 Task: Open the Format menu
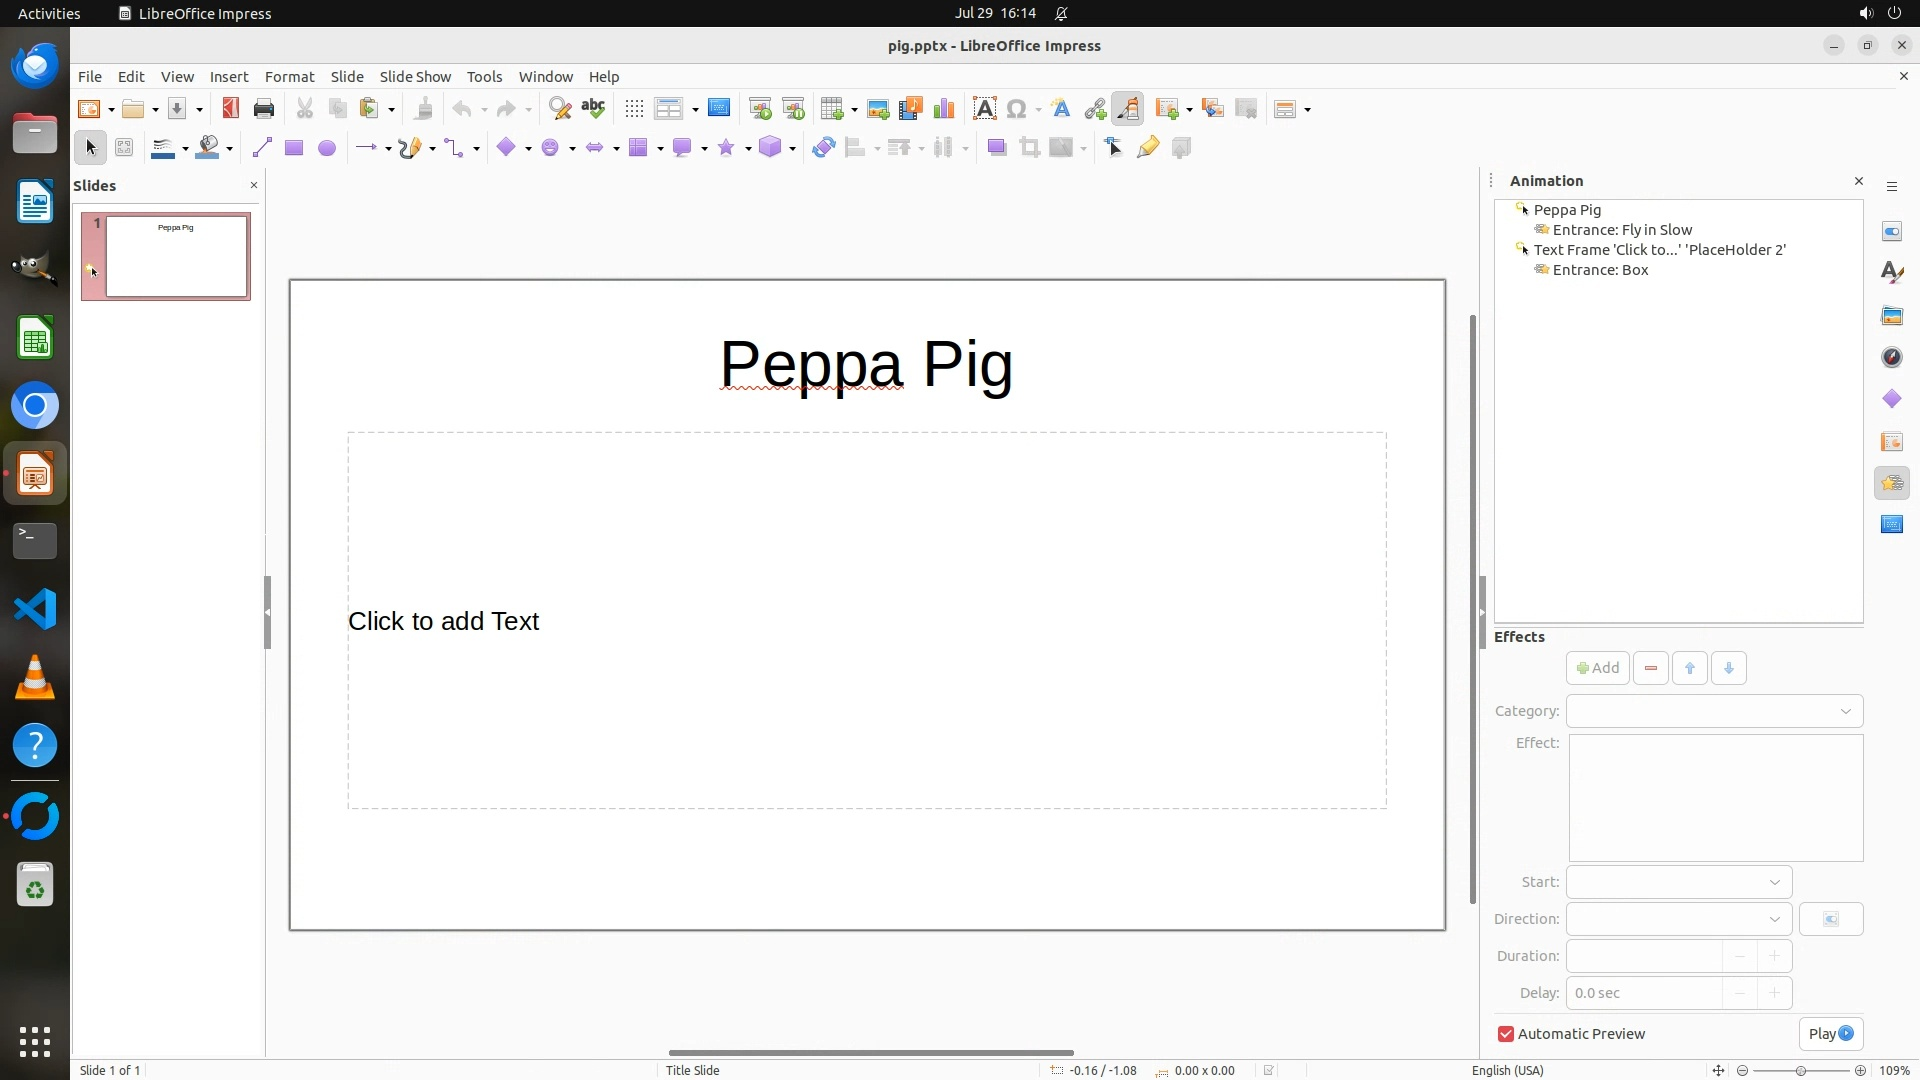pos(289,77)
